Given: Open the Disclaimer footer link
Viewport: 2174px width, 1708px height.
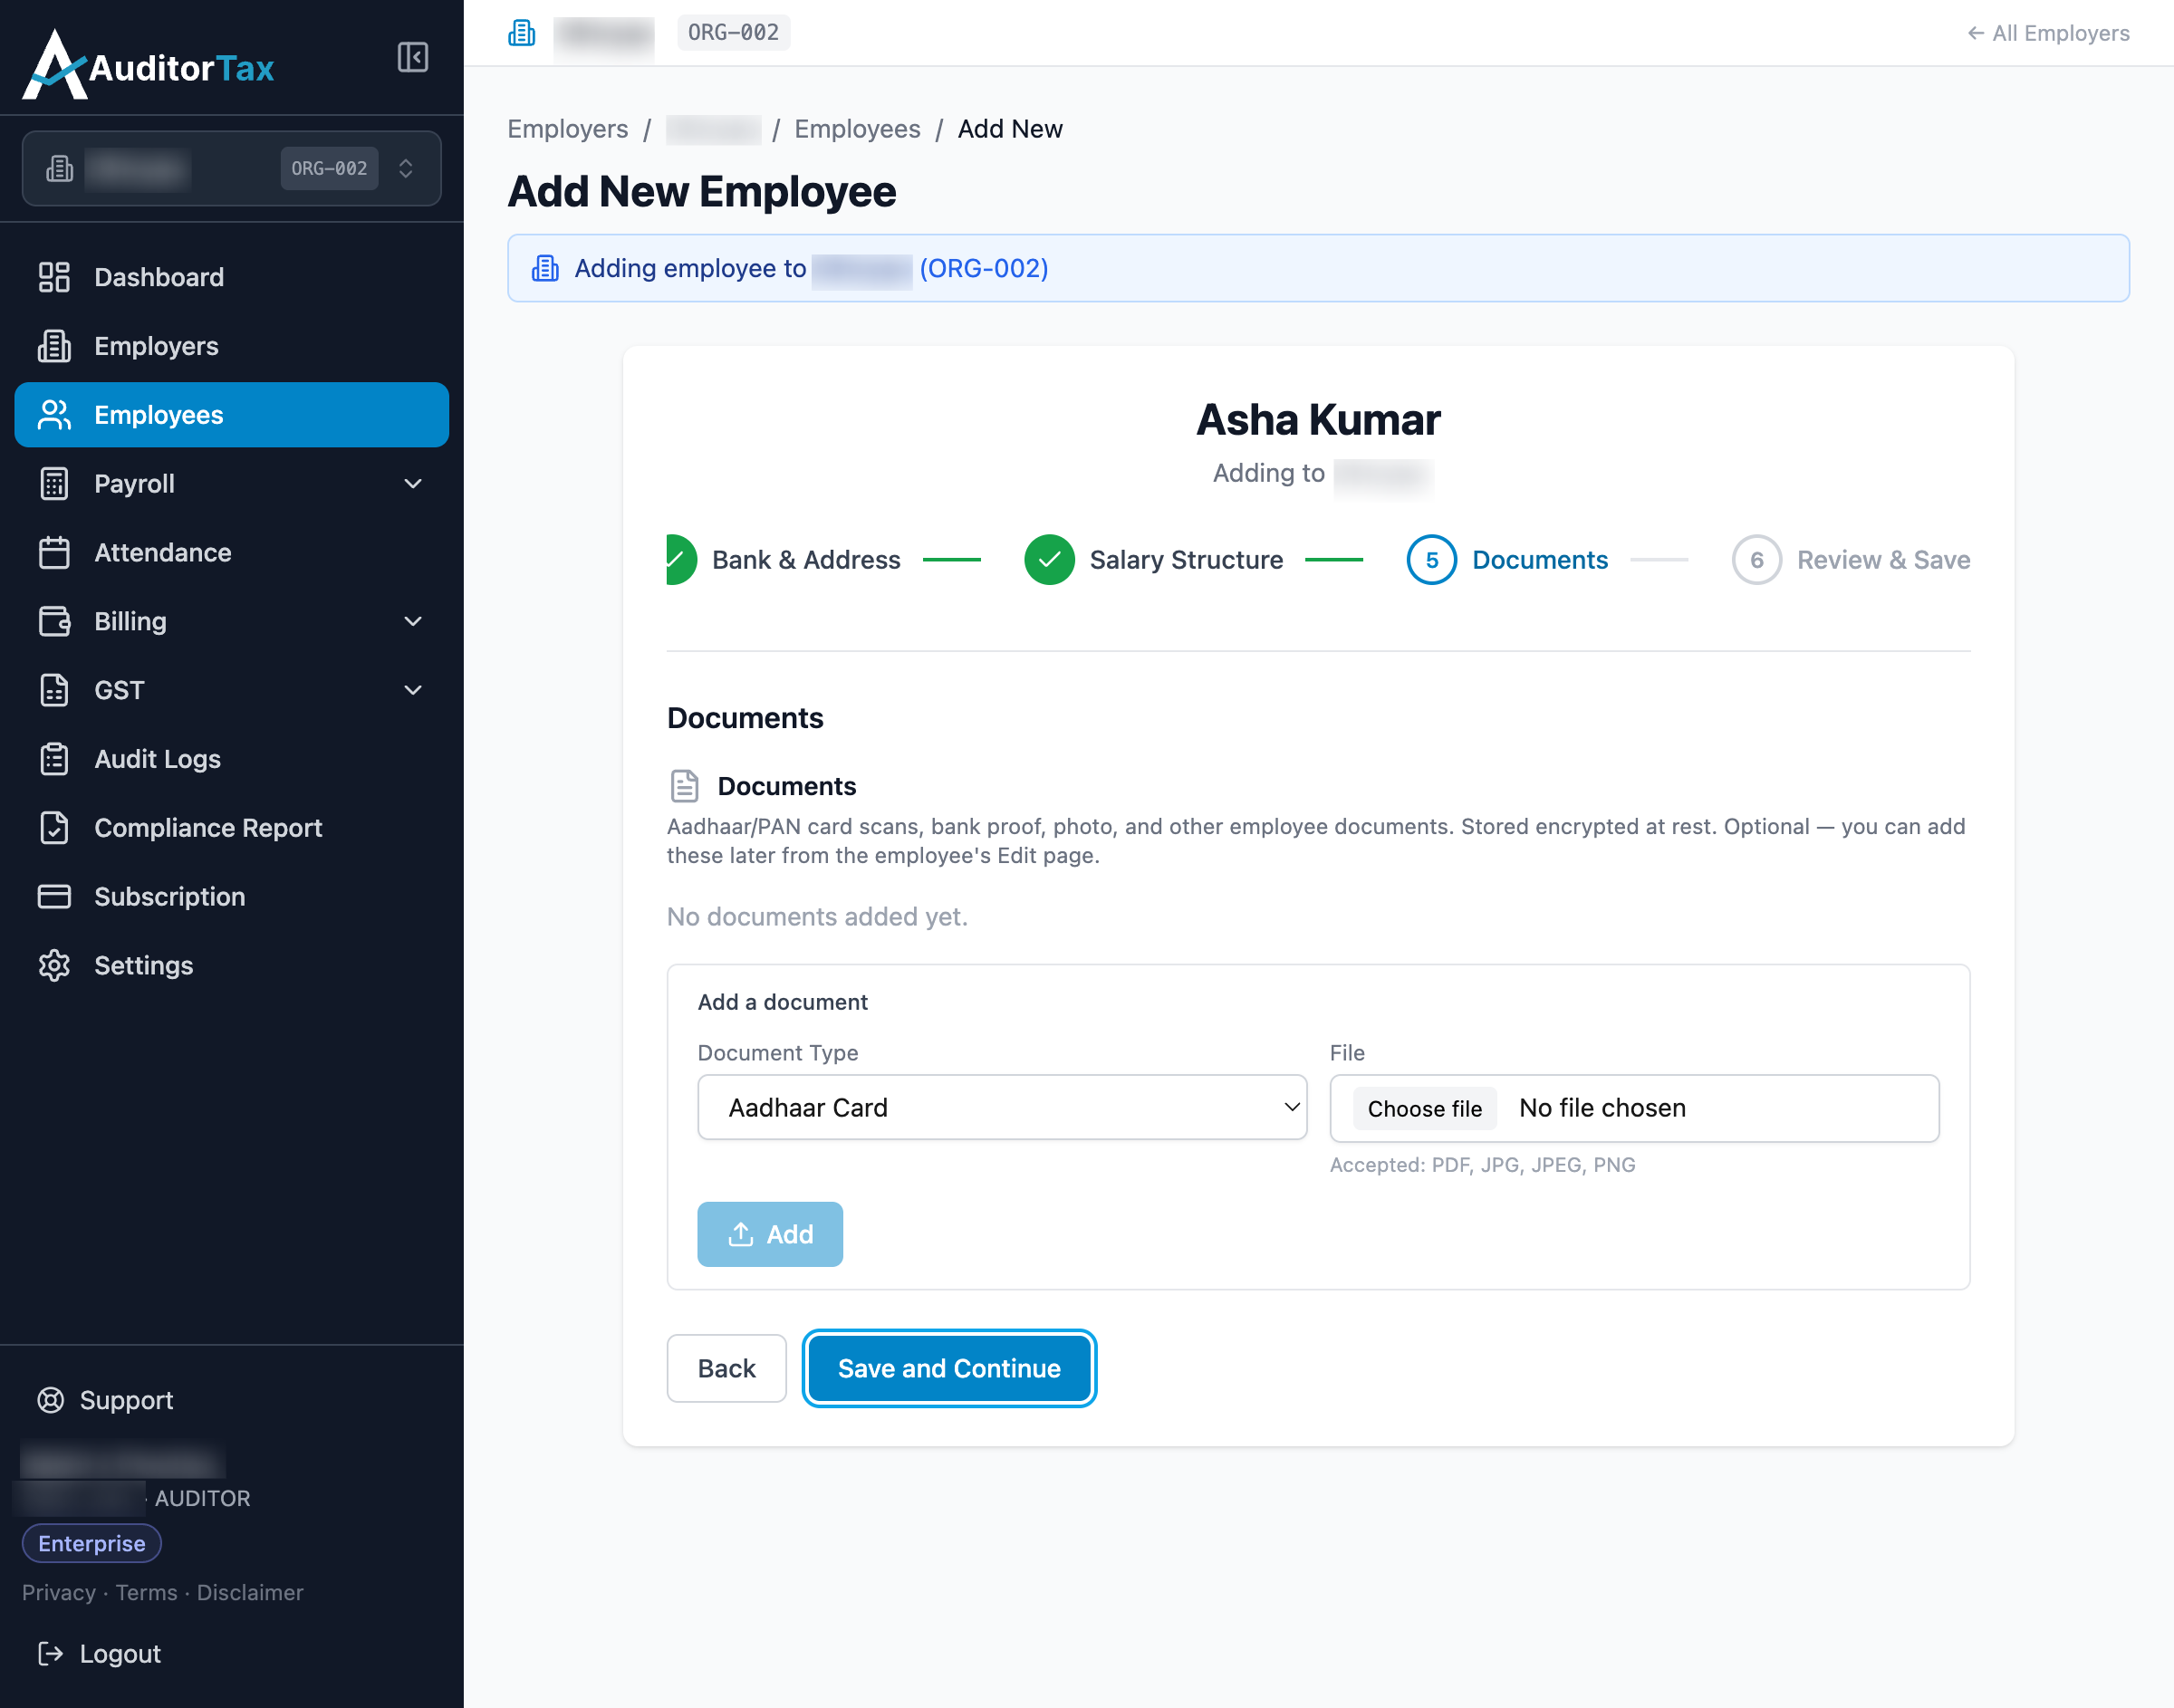Looking at the screenshot, I should 250,1593.
